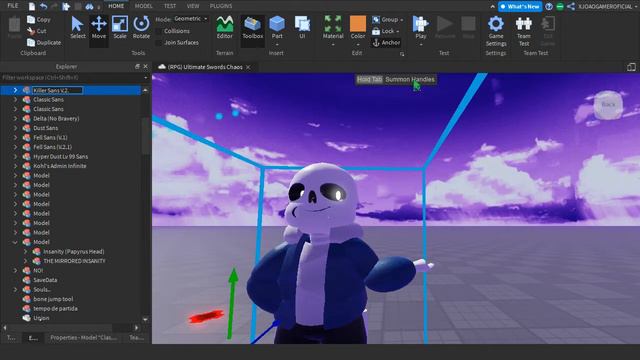Select the Fell Sans (V.2.1) item

[52, 147]
